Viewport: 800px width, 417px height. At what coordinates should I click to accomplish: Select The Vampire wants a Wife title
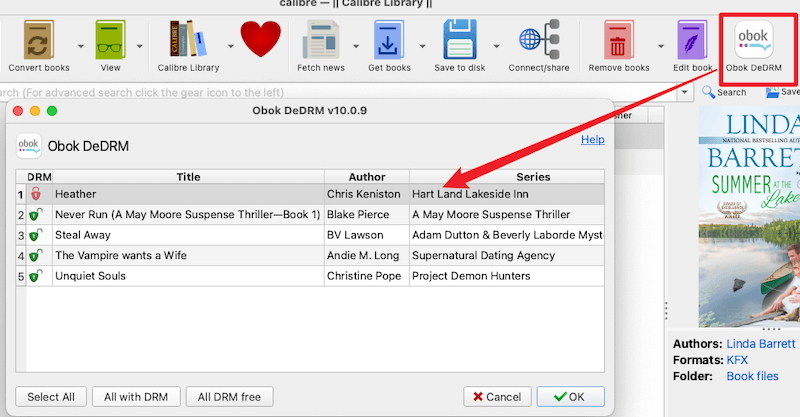pyautogui.click(x=188, y=255)
